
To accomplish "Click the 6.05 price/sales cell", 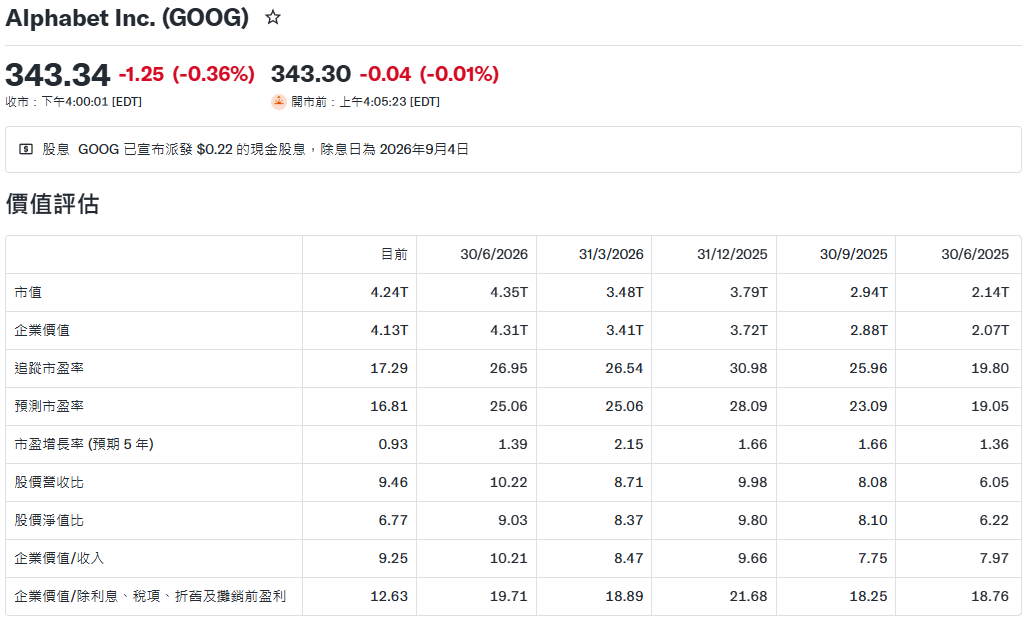I will (994, 482).
